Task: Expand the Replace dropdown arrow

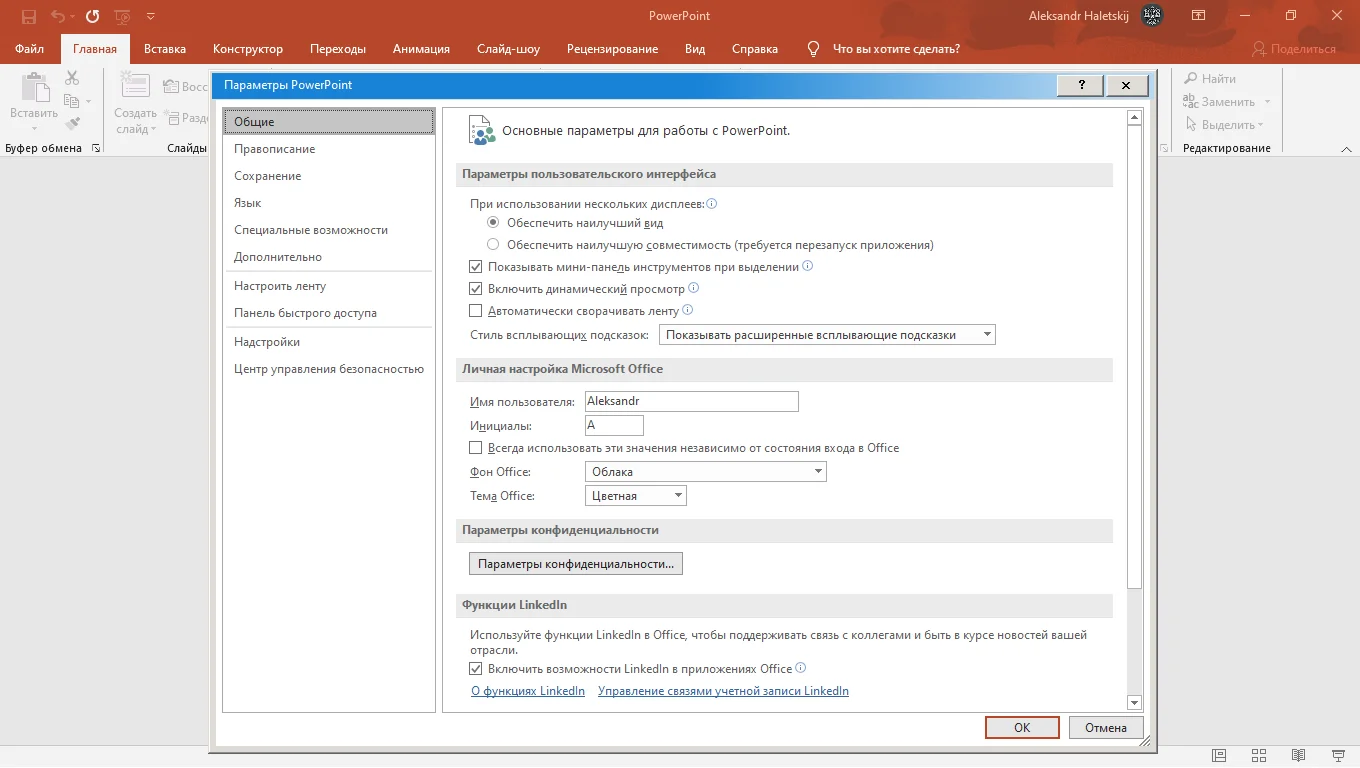Action: click(x=1267, y=102)
